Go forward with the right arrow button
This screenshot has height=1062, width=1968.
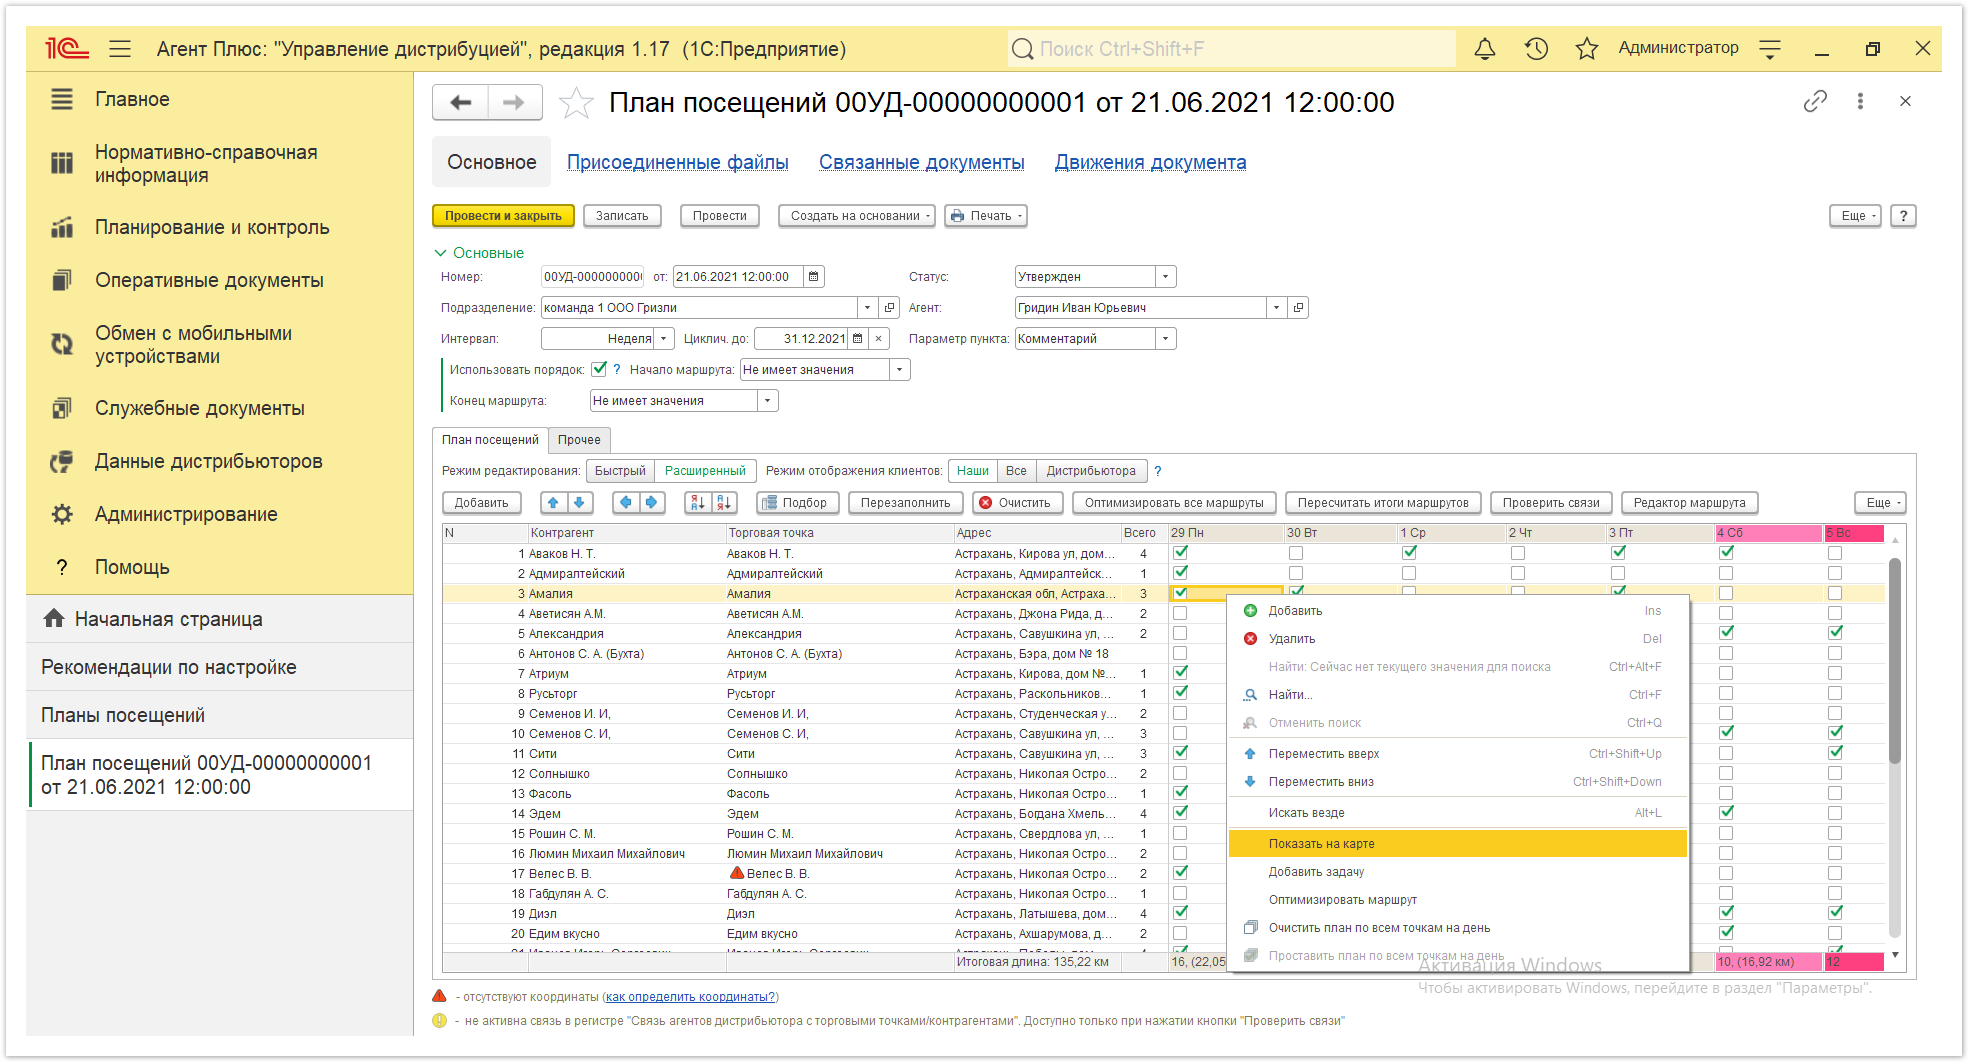click(514, 102)
